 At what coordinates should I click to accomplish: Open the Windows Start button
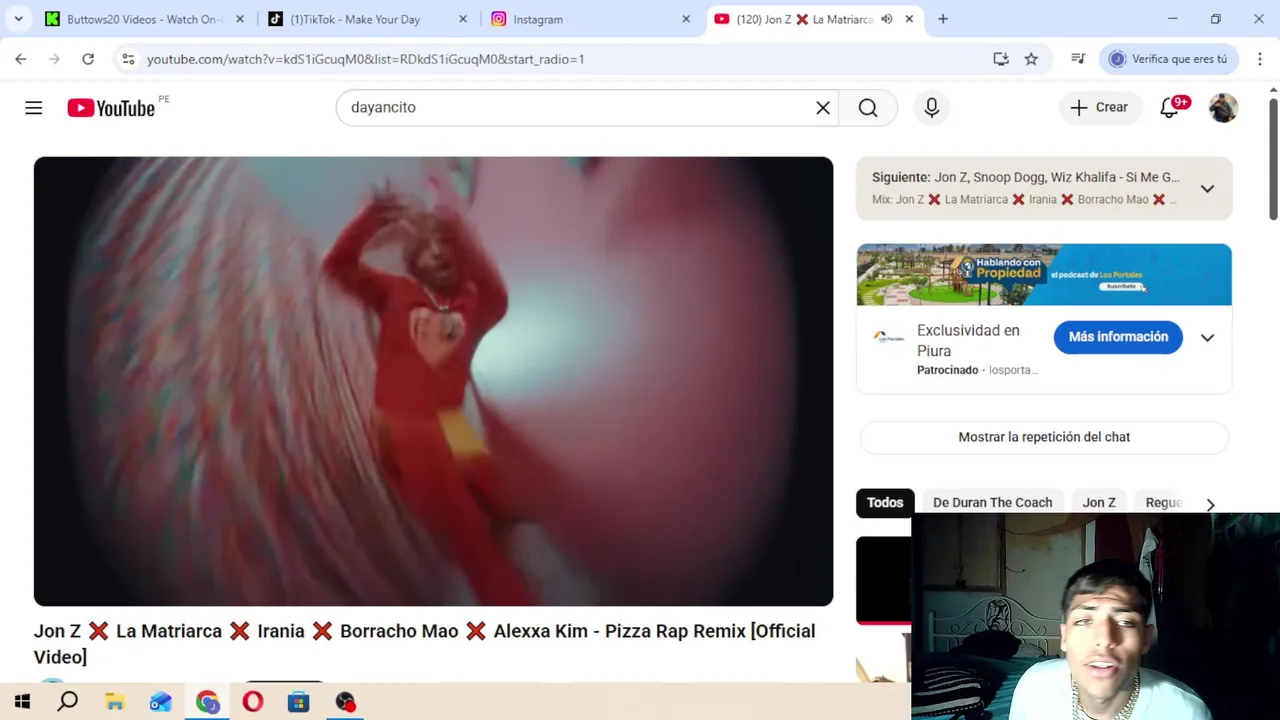pyautogui.click(x=22, y=702)
